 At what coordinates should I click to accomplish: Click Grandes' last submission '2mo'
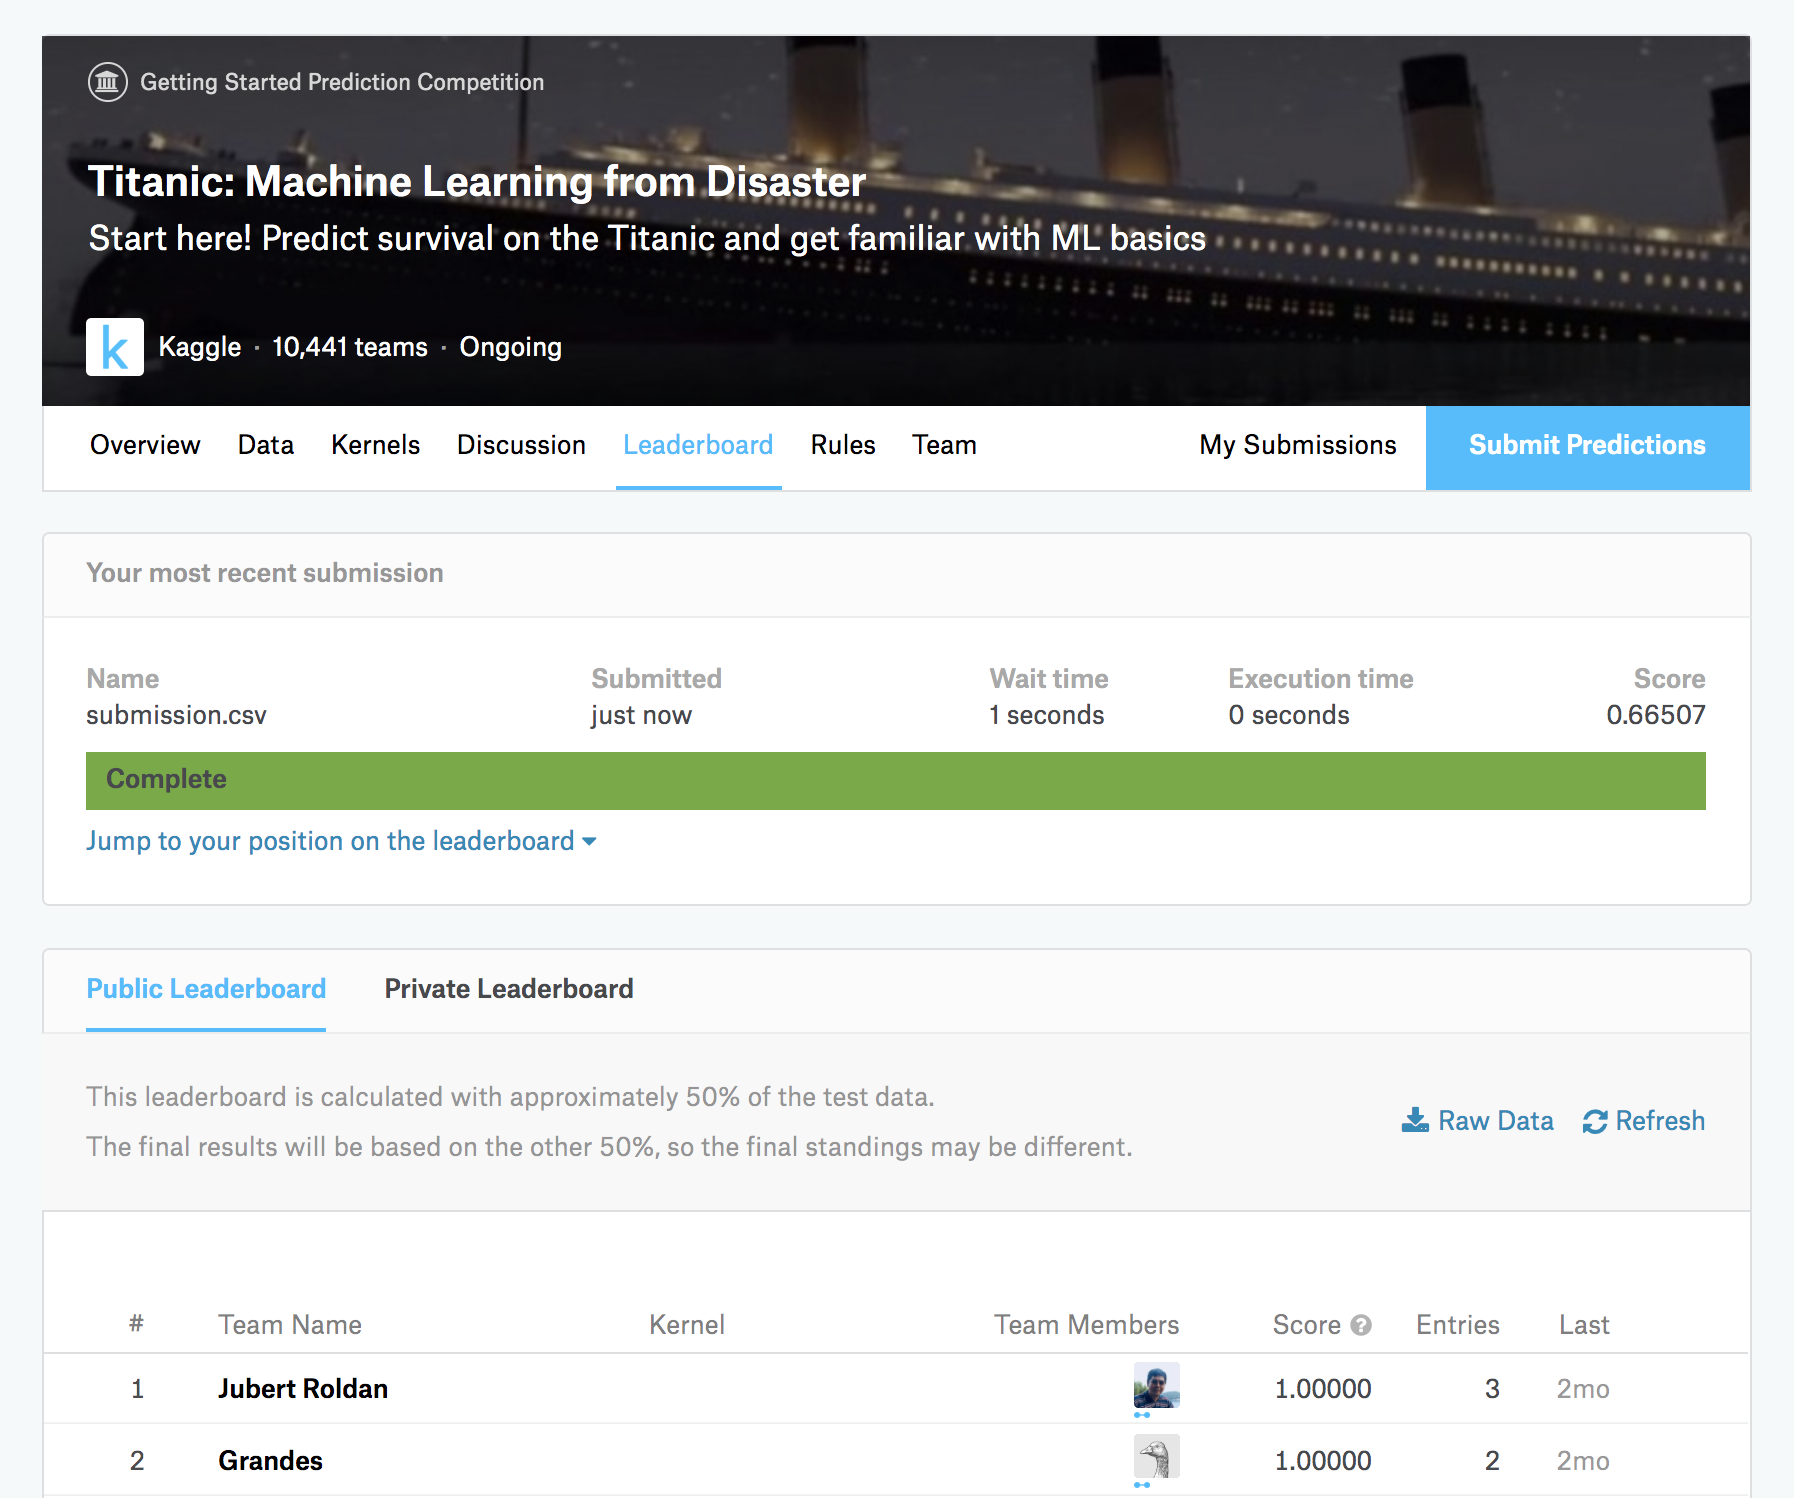(x=1583, y=1461)
